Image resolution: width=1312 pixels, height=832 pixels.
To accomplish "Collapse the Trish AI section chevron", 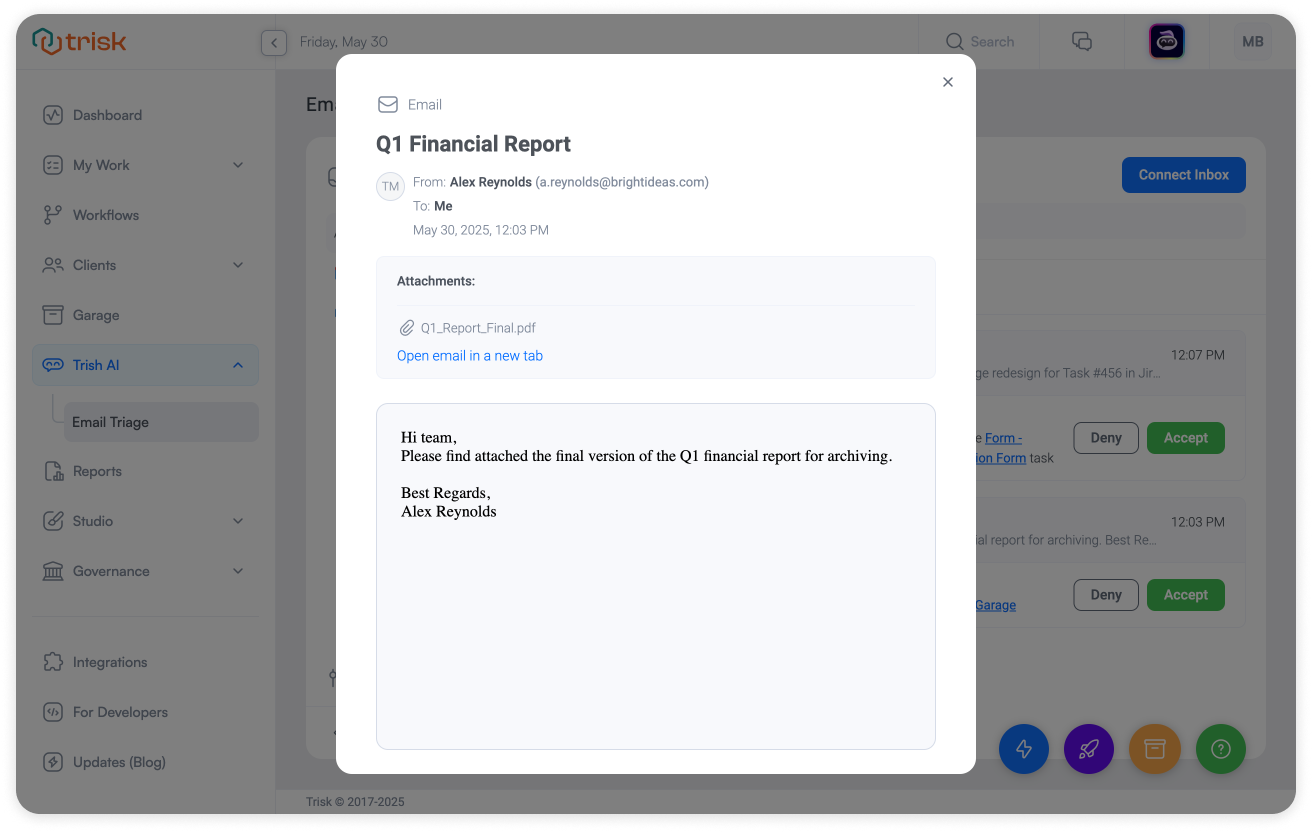I will coord(238,365).
